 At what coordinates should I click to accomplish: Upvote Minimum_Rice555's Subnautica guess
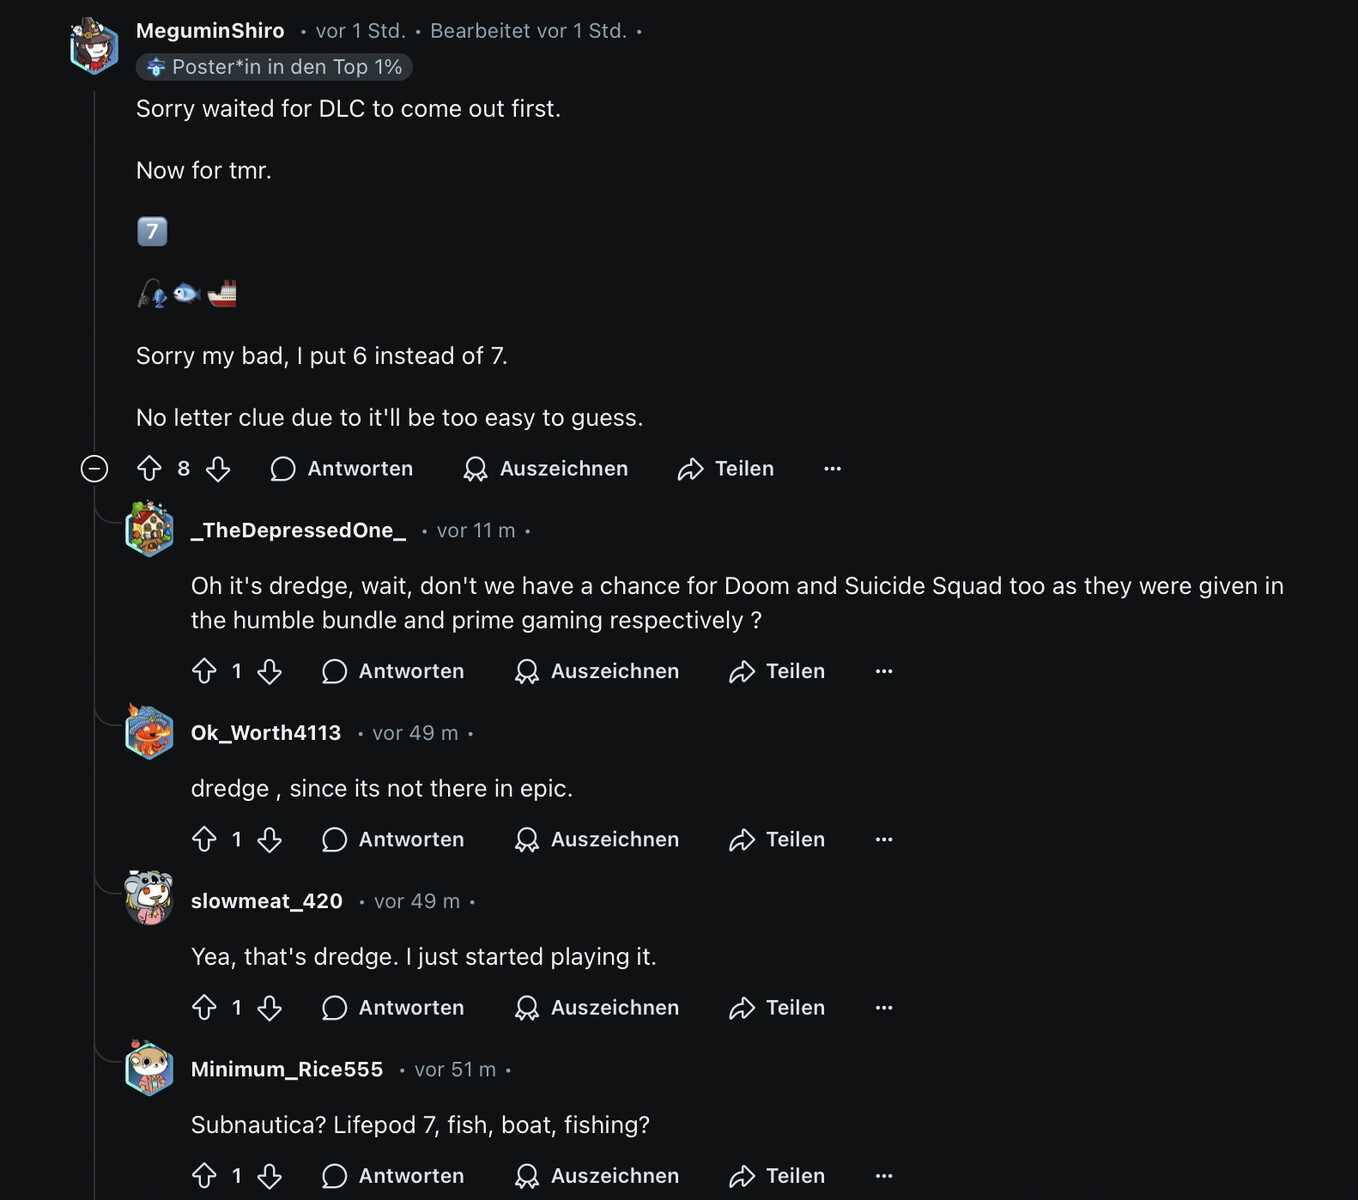(x=204, y=1175)
